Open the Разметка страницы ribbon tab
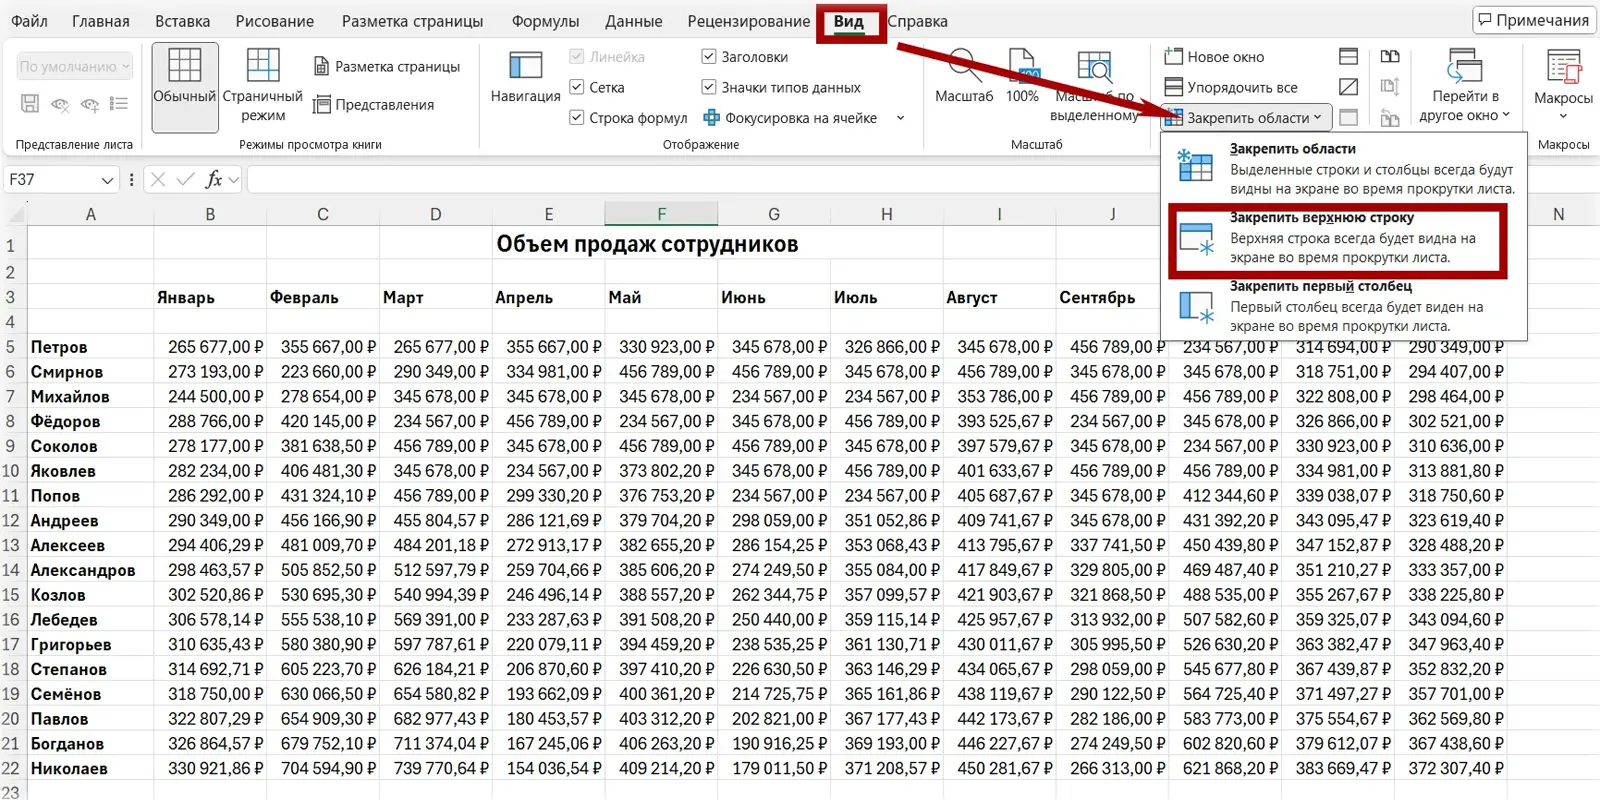 pos(412,21)
